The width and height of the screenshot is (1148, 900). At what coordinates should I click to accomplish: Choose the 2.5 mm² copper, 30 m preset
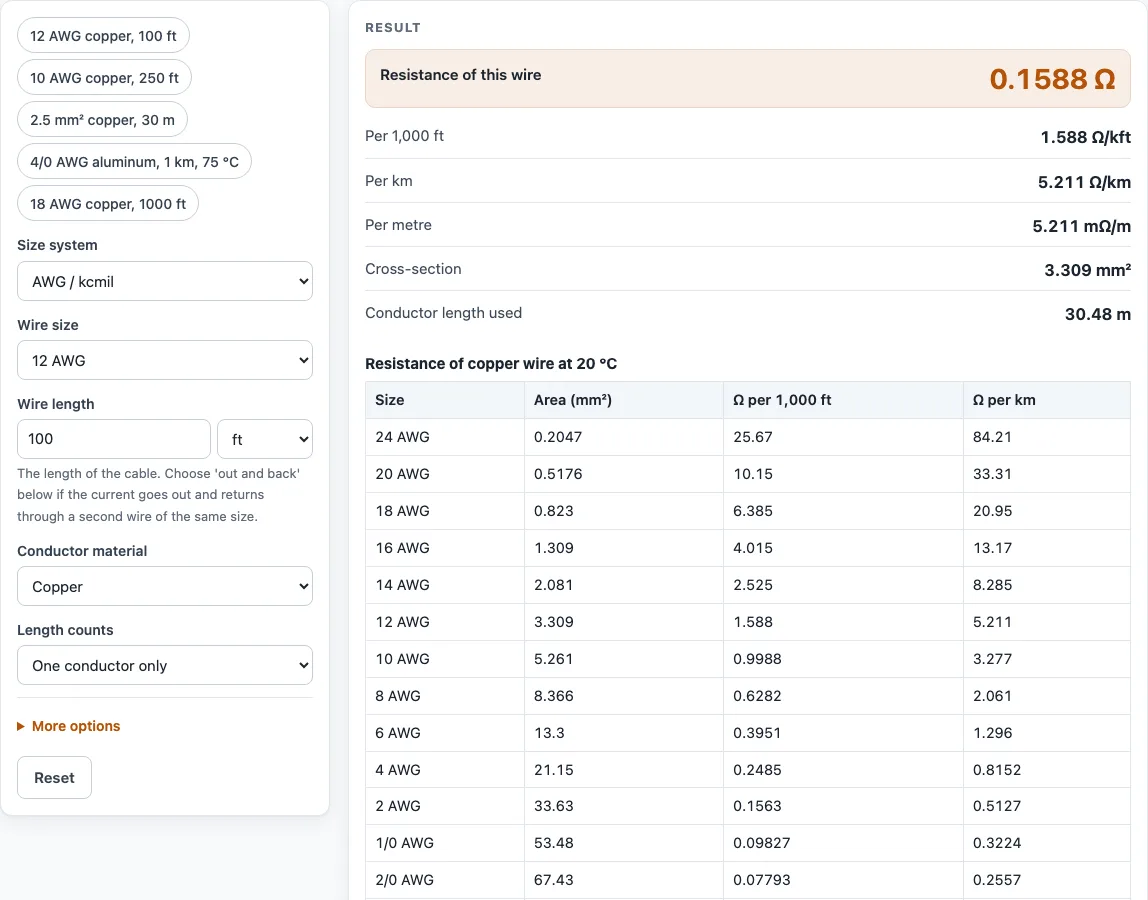pyautogui.click(x=102, y=120)
